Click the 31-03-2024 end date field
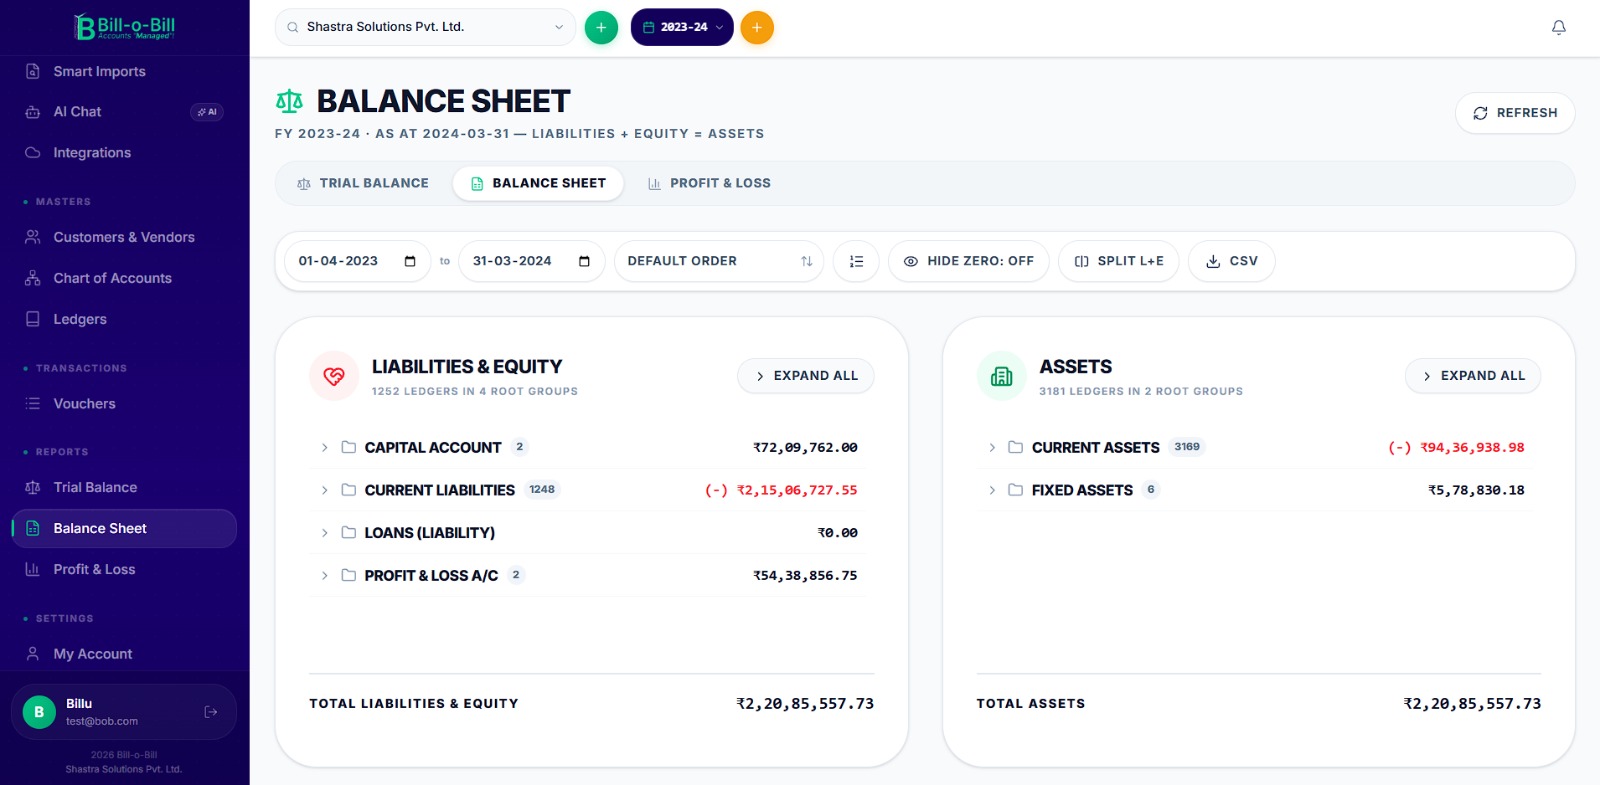 click(532, 261)
